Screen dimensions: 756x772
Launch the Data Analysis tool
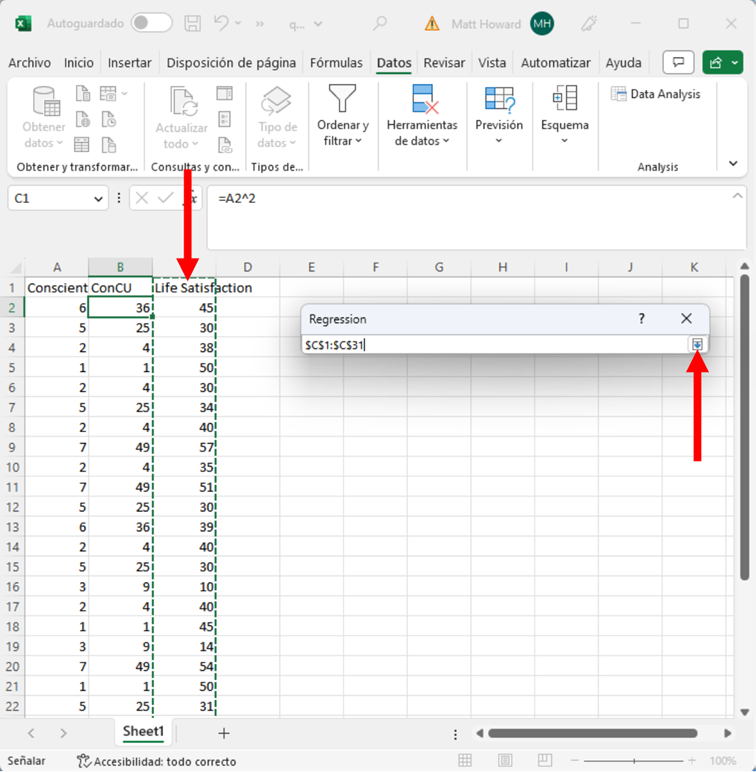[656, 94]
